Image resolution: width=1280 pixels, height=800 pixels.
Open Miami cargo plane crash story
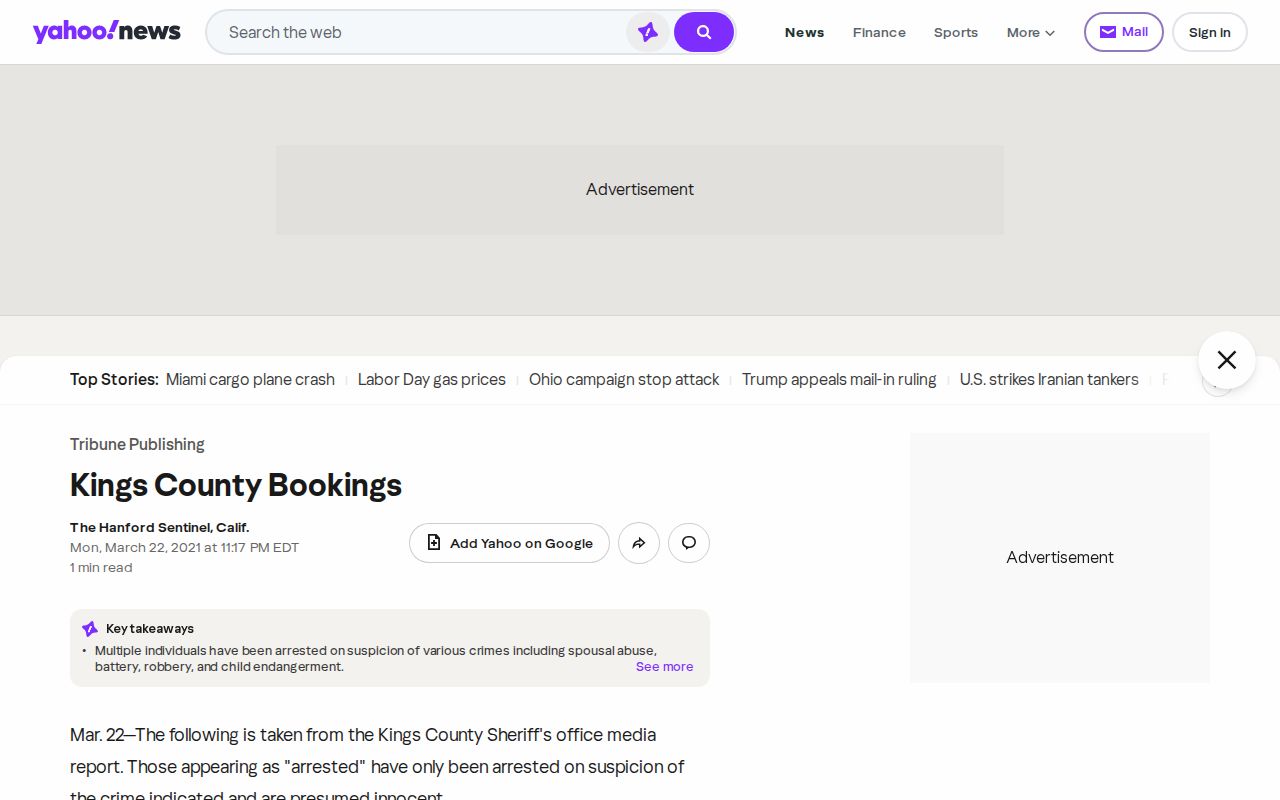(x=250, y=380)
